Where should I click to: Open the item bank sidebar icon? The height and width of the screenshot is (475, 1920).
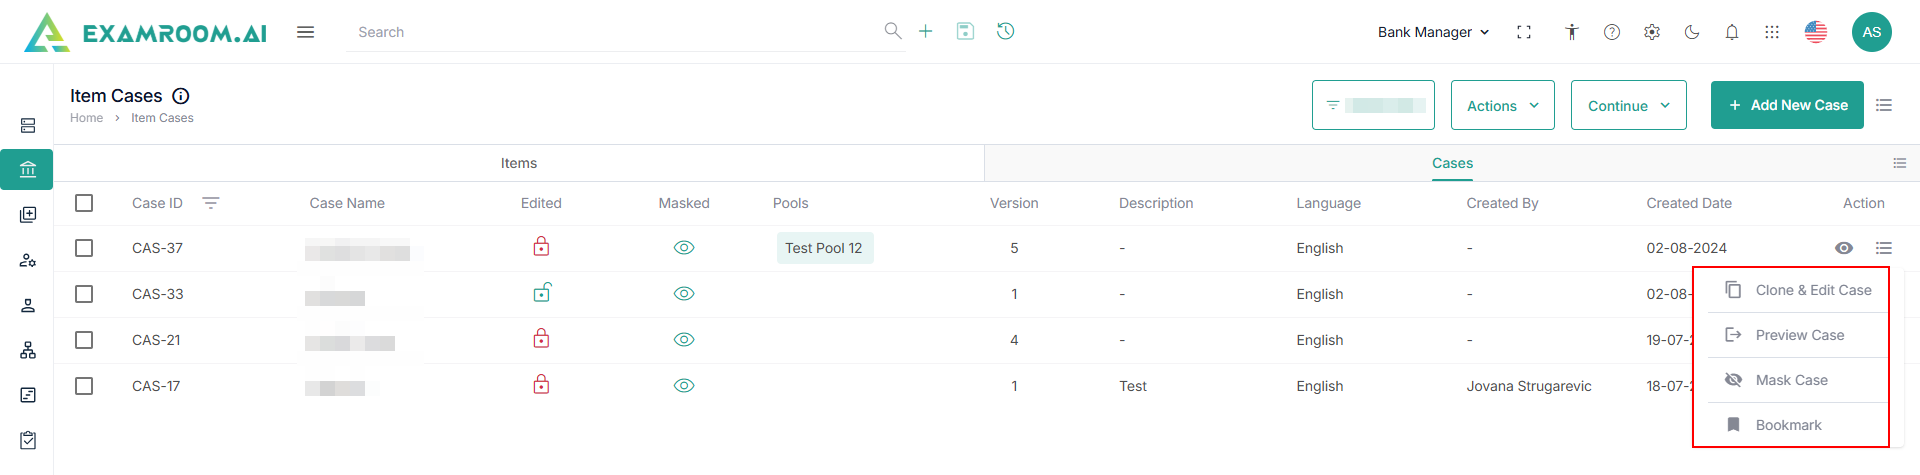[28, 170]
